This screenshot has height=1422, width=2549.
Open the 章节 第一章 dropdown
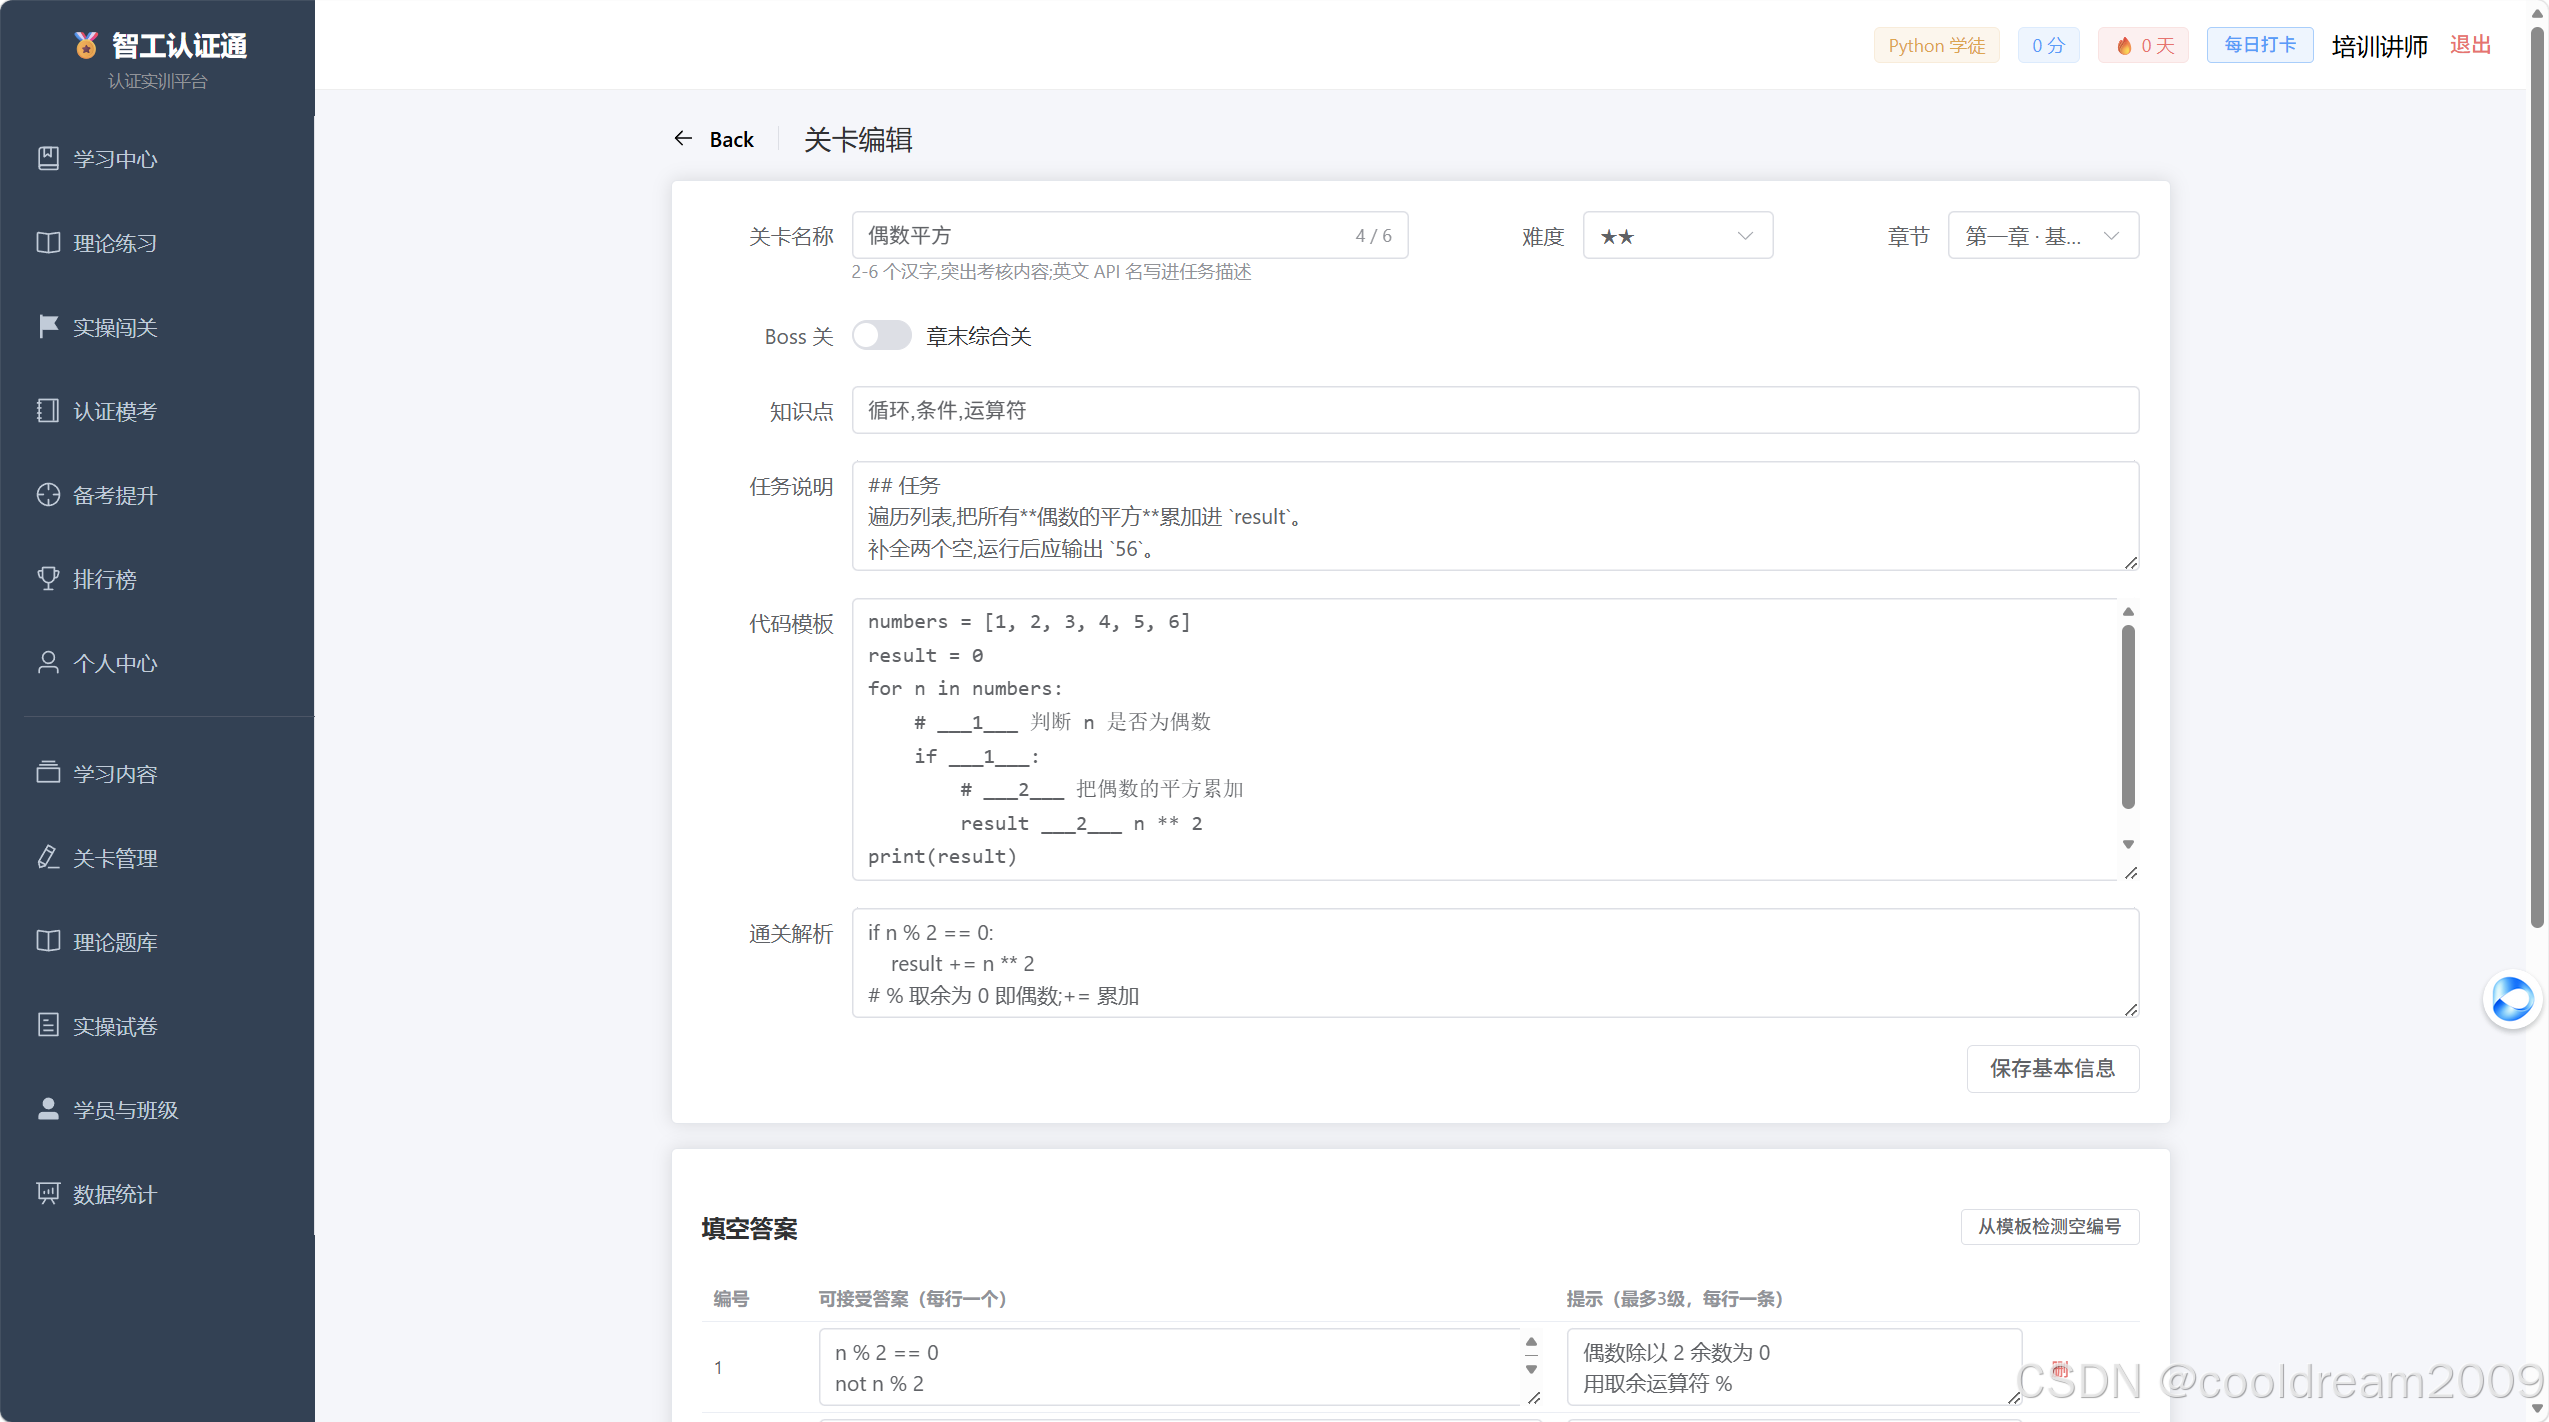tap(2043, 235)
